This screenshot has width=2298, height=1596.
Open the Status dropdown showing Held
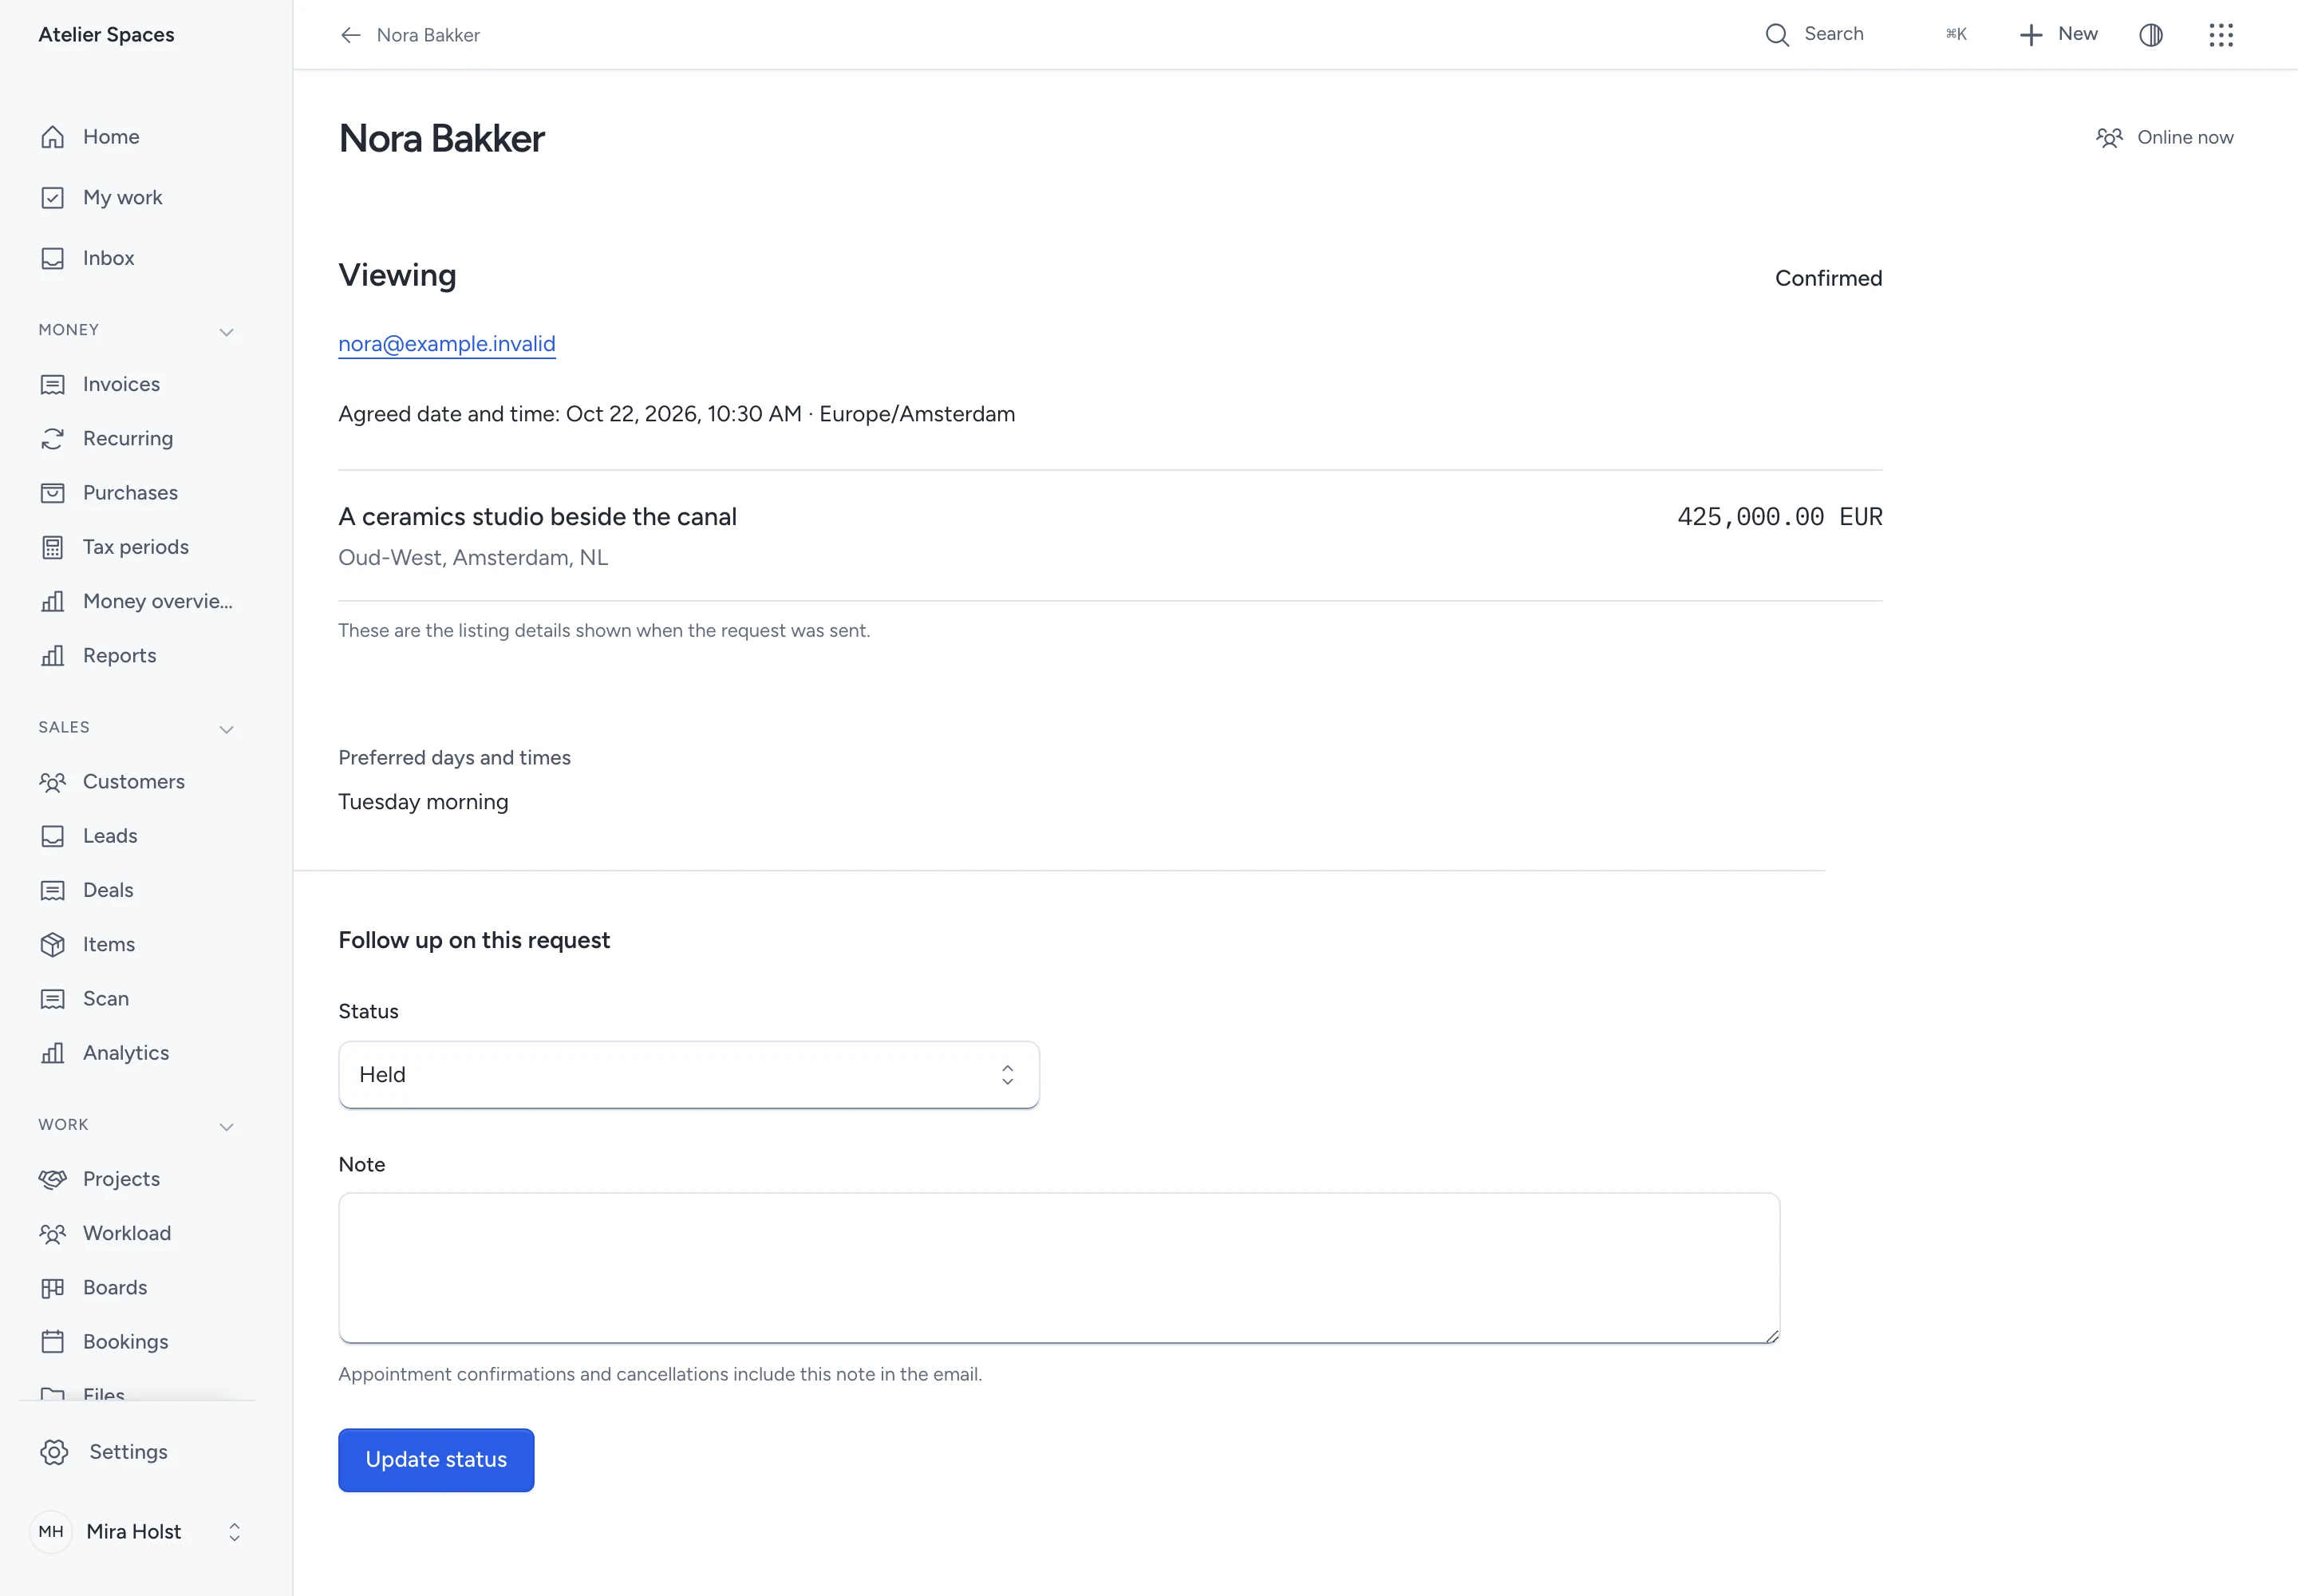[689, 1075]
